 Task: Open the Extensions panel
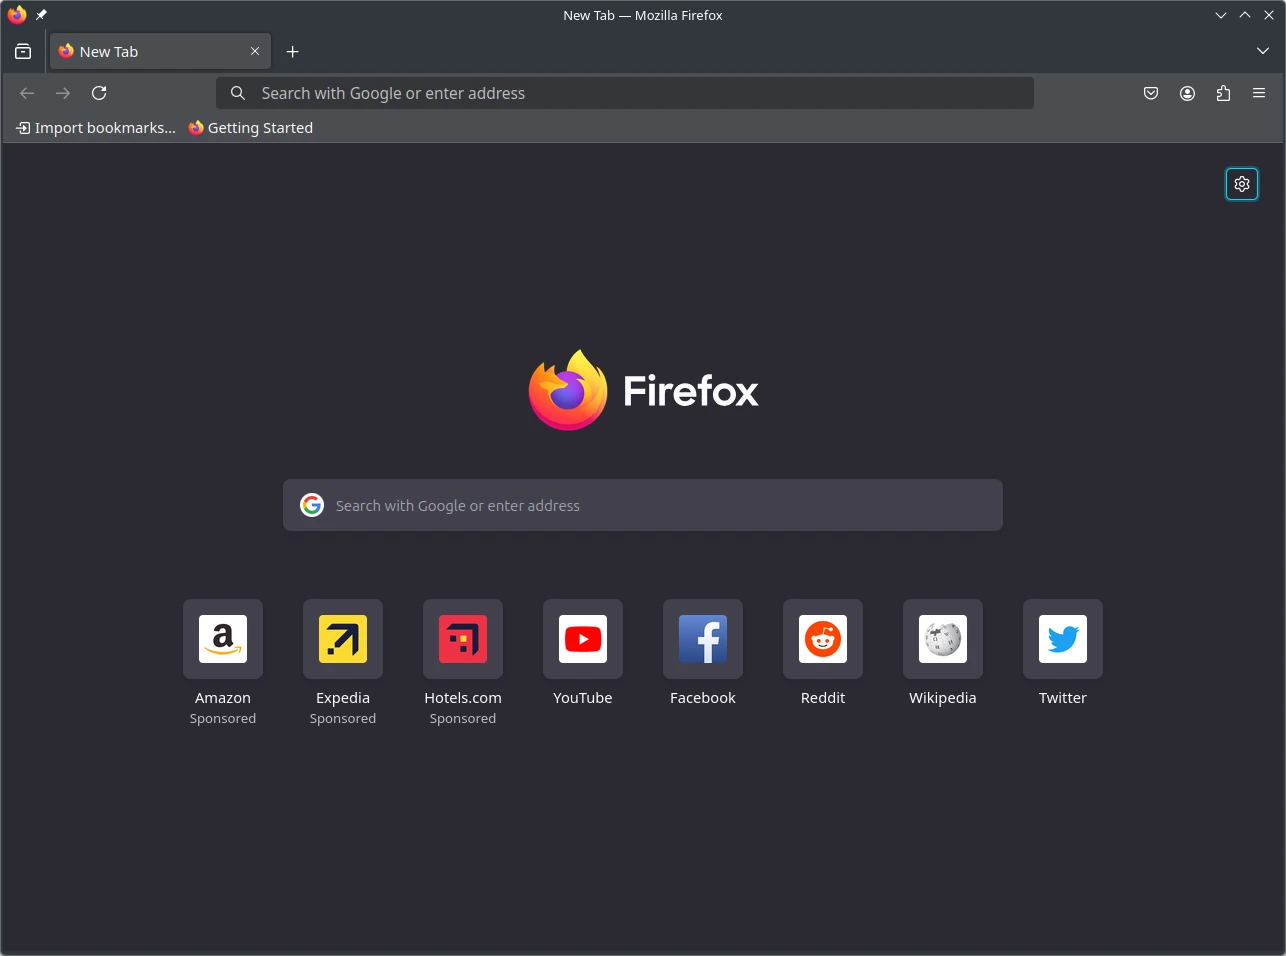coord(1223,93)
